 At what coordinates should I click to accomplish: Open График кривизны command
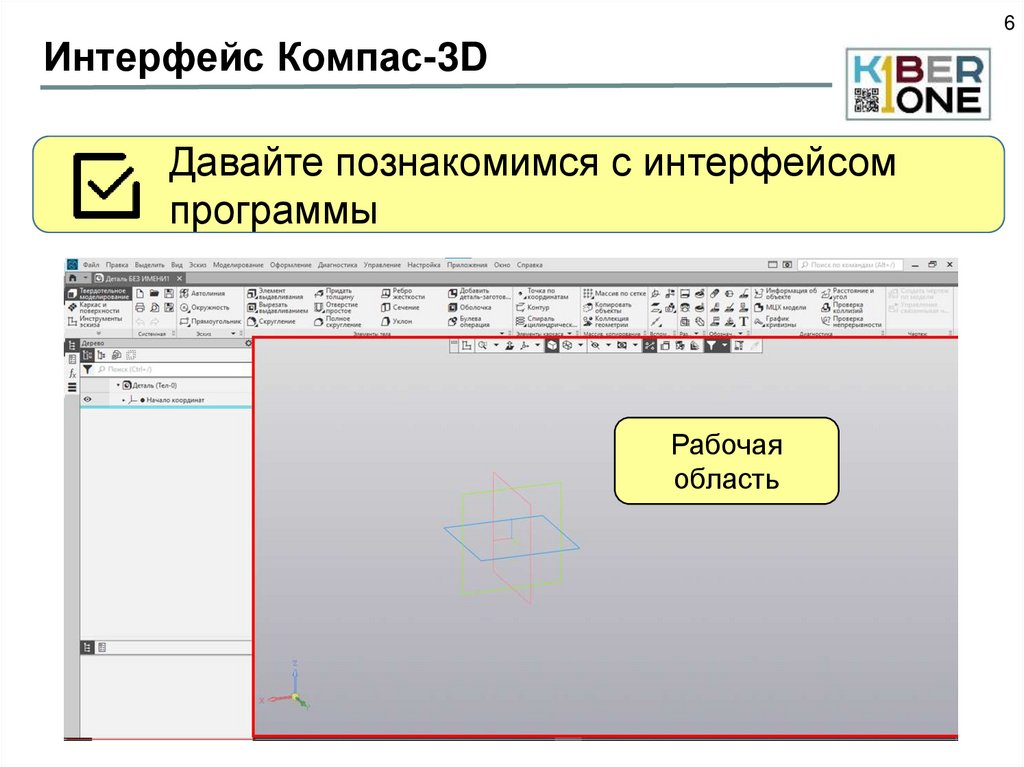coord(775,321)
